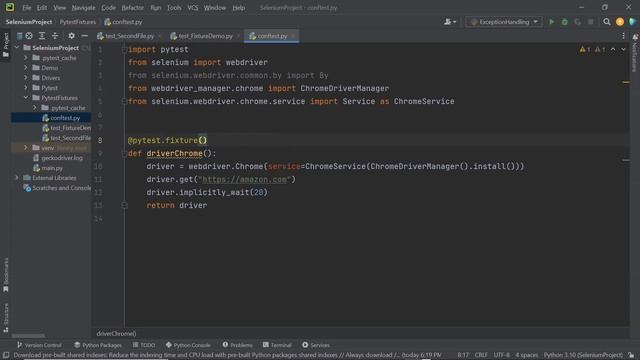Open the File menu
Image resolution: width=640 pixels, height=360 pixels.
(27, 8)
